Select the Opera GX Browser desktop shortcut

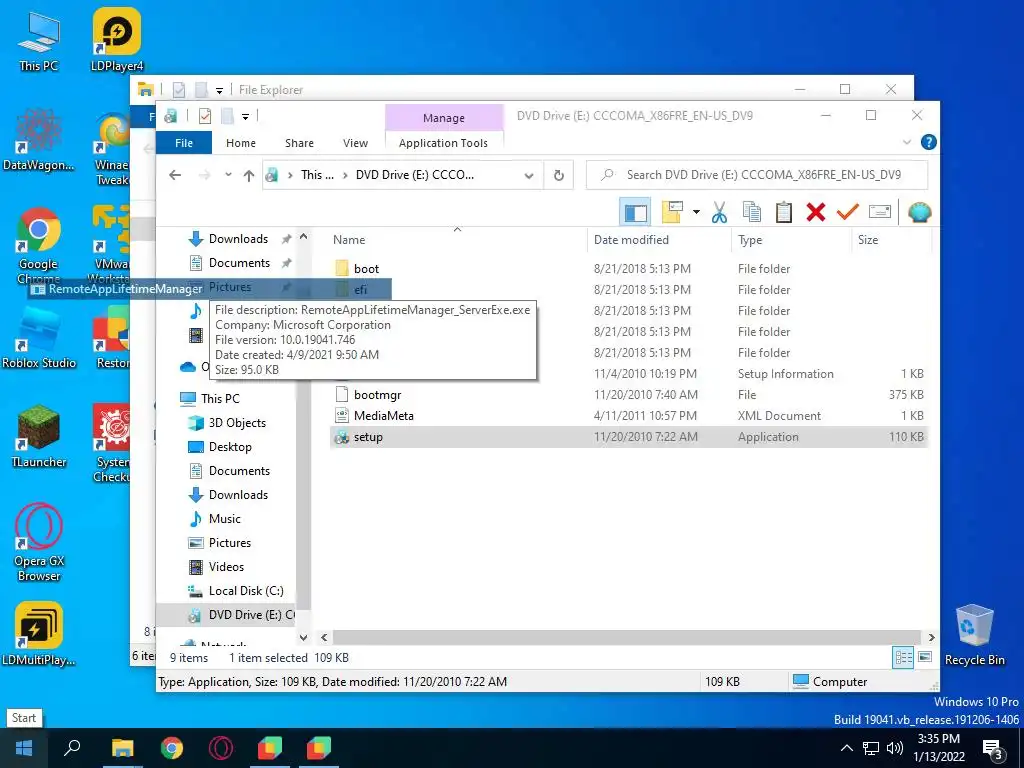[39, 542]
